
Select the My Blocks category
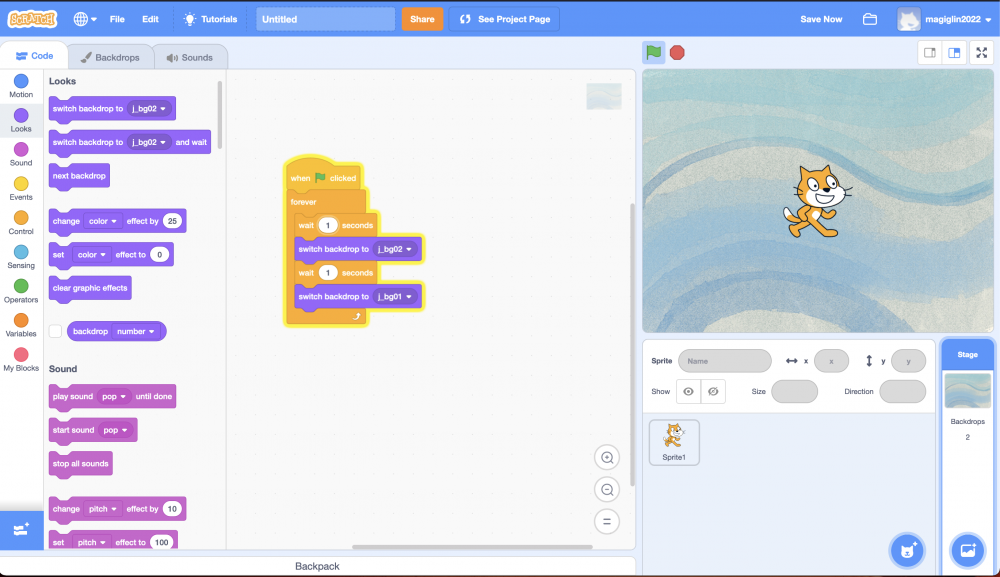click(21, 360)
